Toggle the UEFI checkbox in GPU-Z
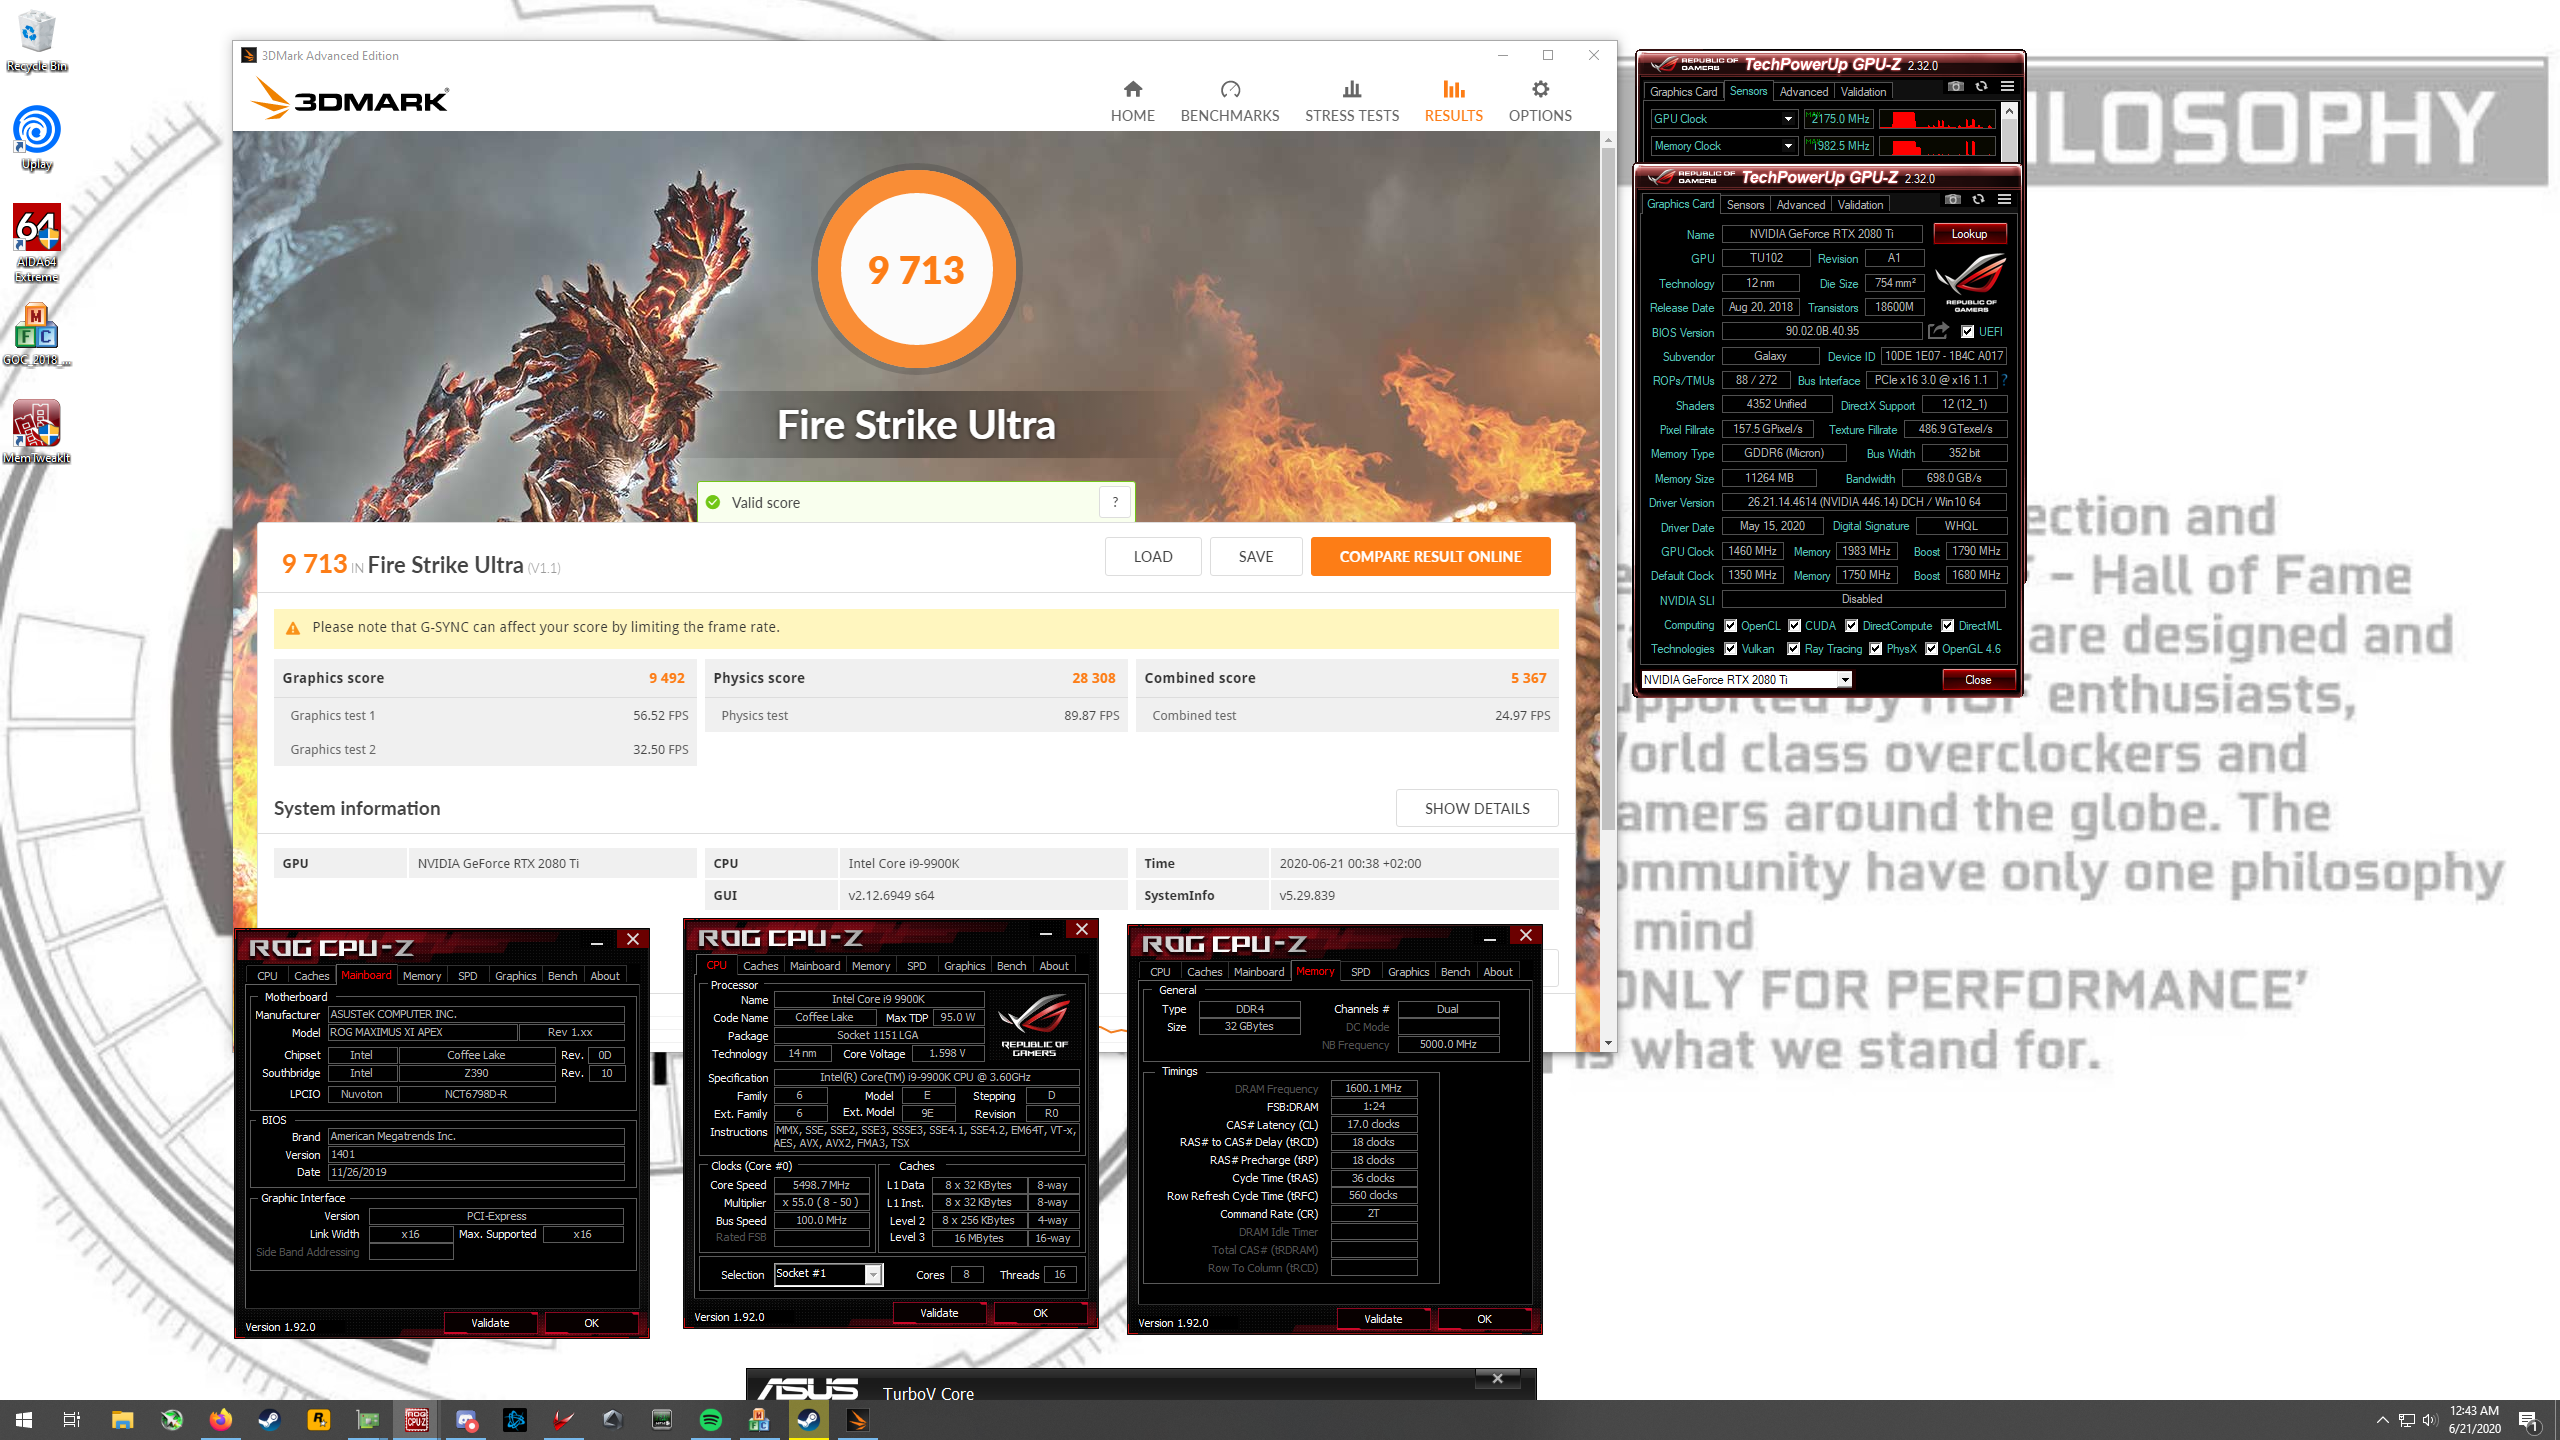2560x1440 pixels. (x=1967, y=332)
